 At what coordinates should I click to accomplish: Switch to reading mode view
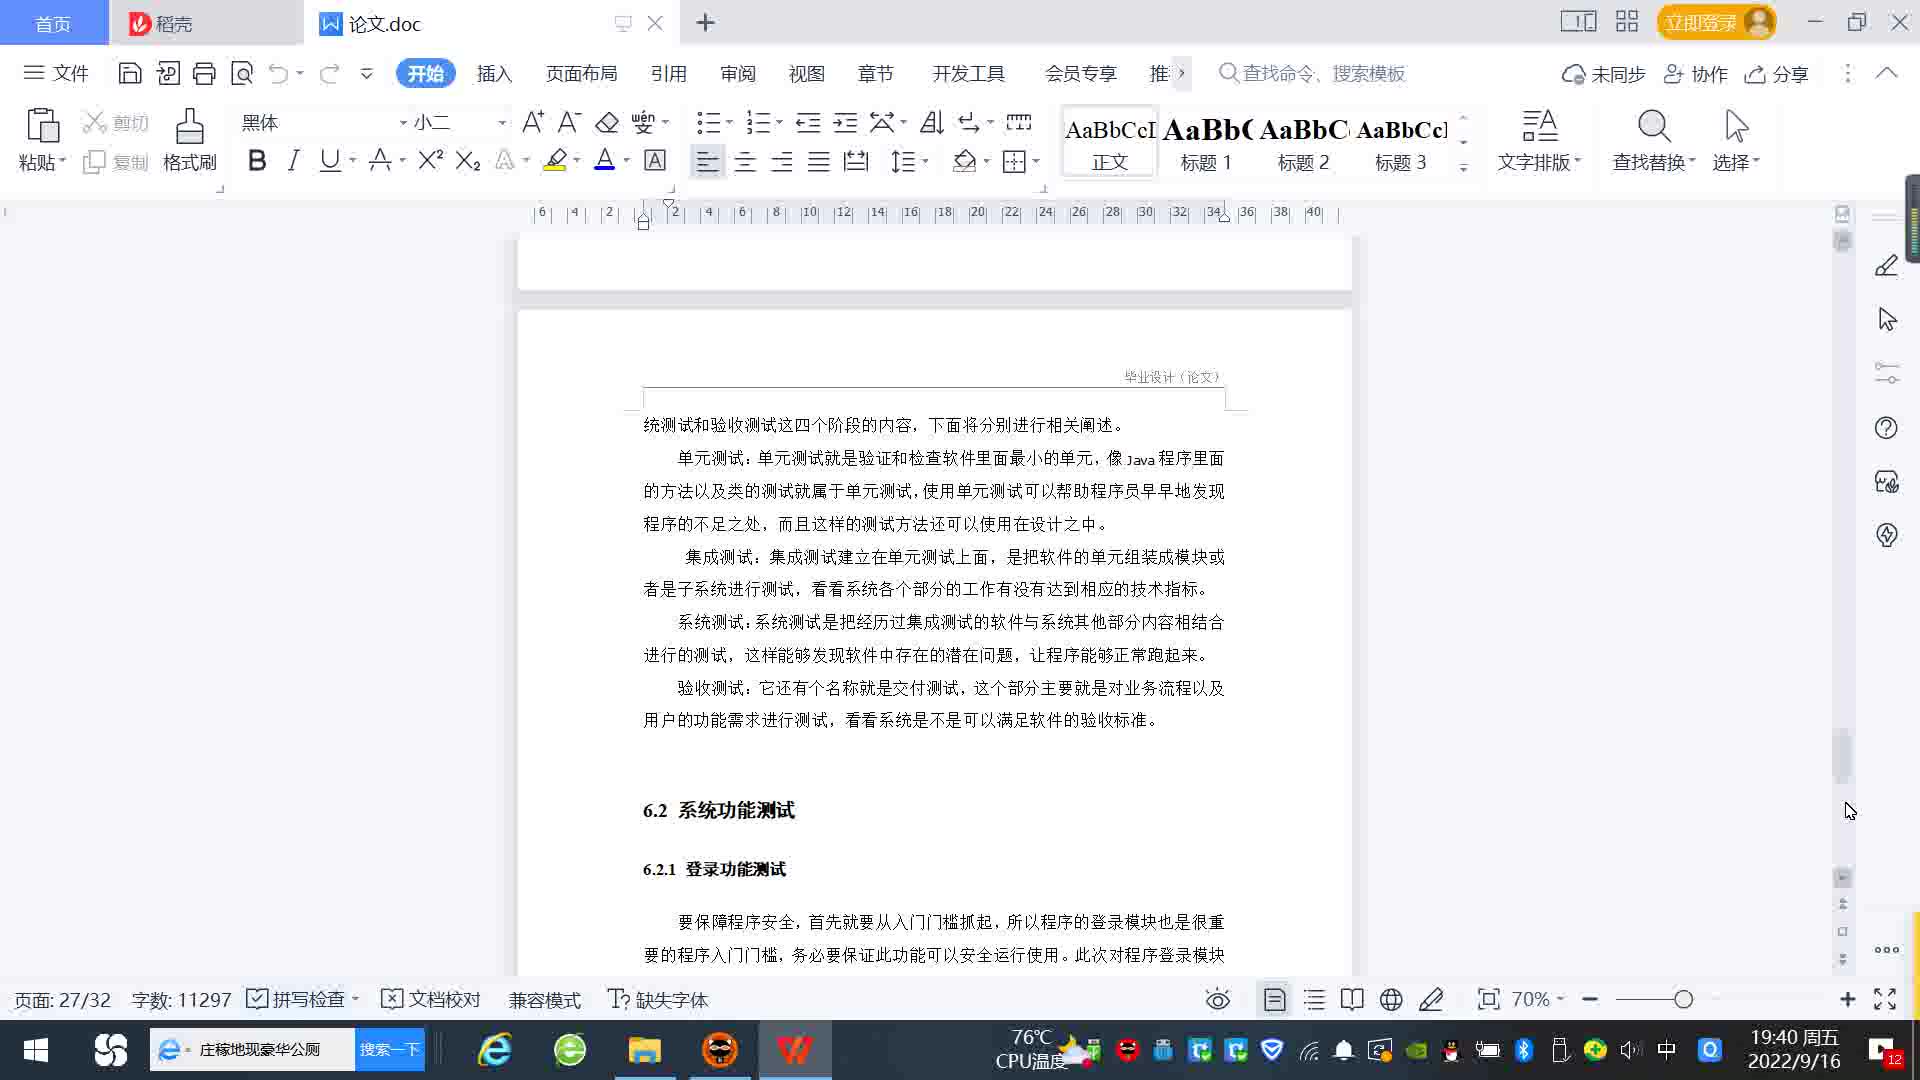tap(1352, 999)
